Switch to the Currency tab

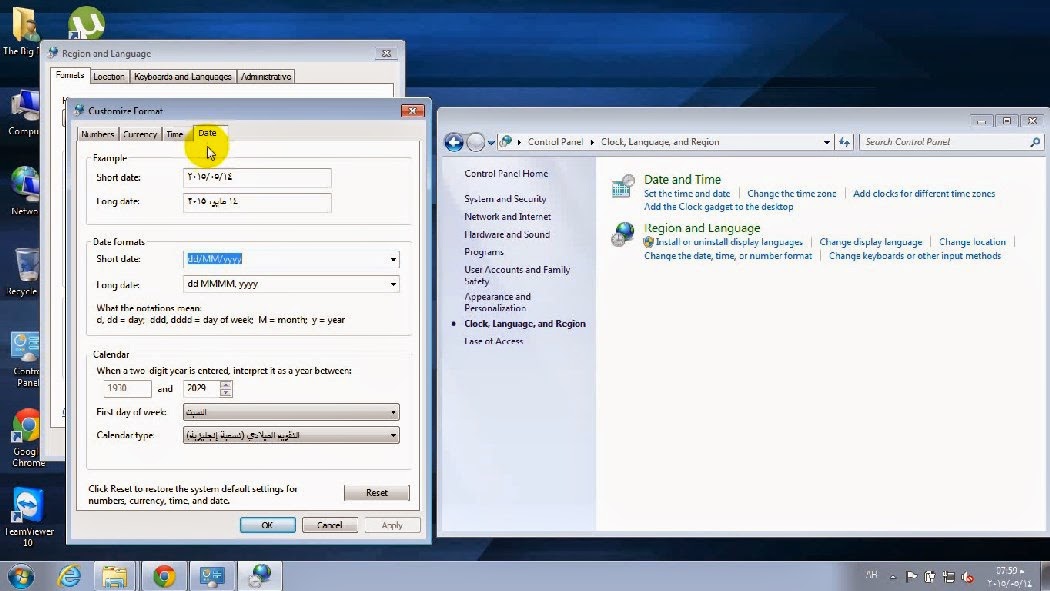pos(140,134)
